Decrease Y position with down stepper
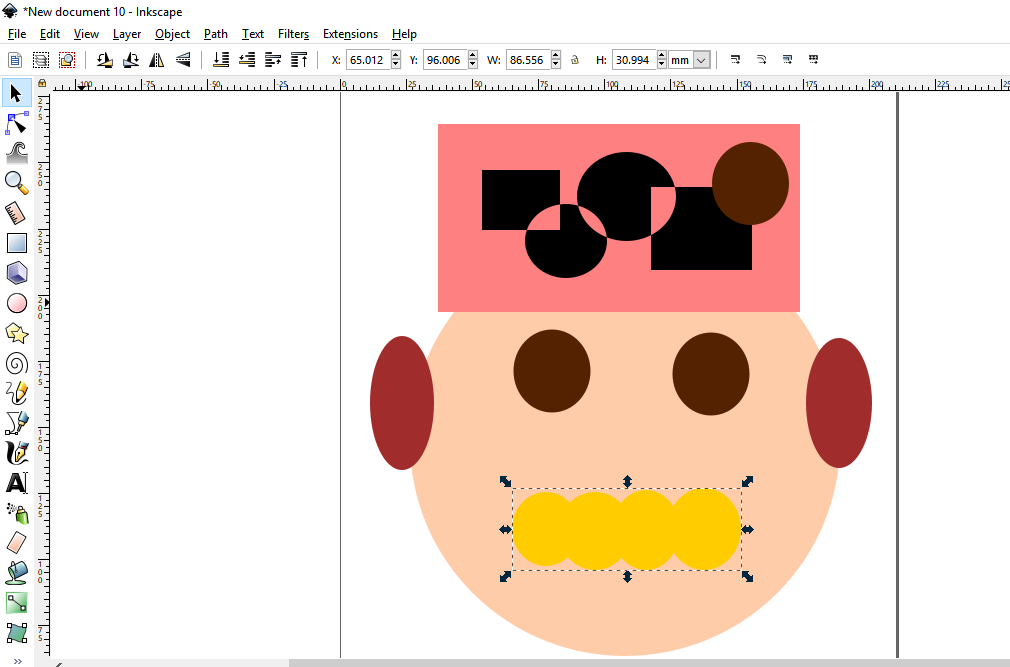This screenshot has width=1010, height=667. [x=473, y=64]
